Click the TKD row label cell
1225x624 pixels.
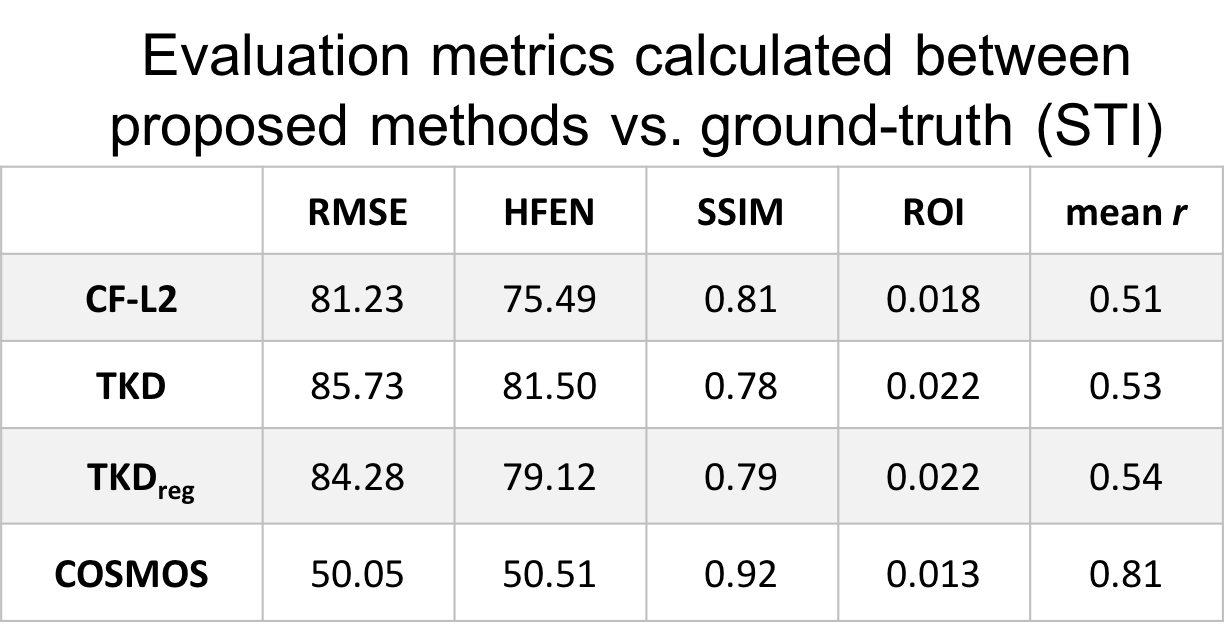(132, 386)
